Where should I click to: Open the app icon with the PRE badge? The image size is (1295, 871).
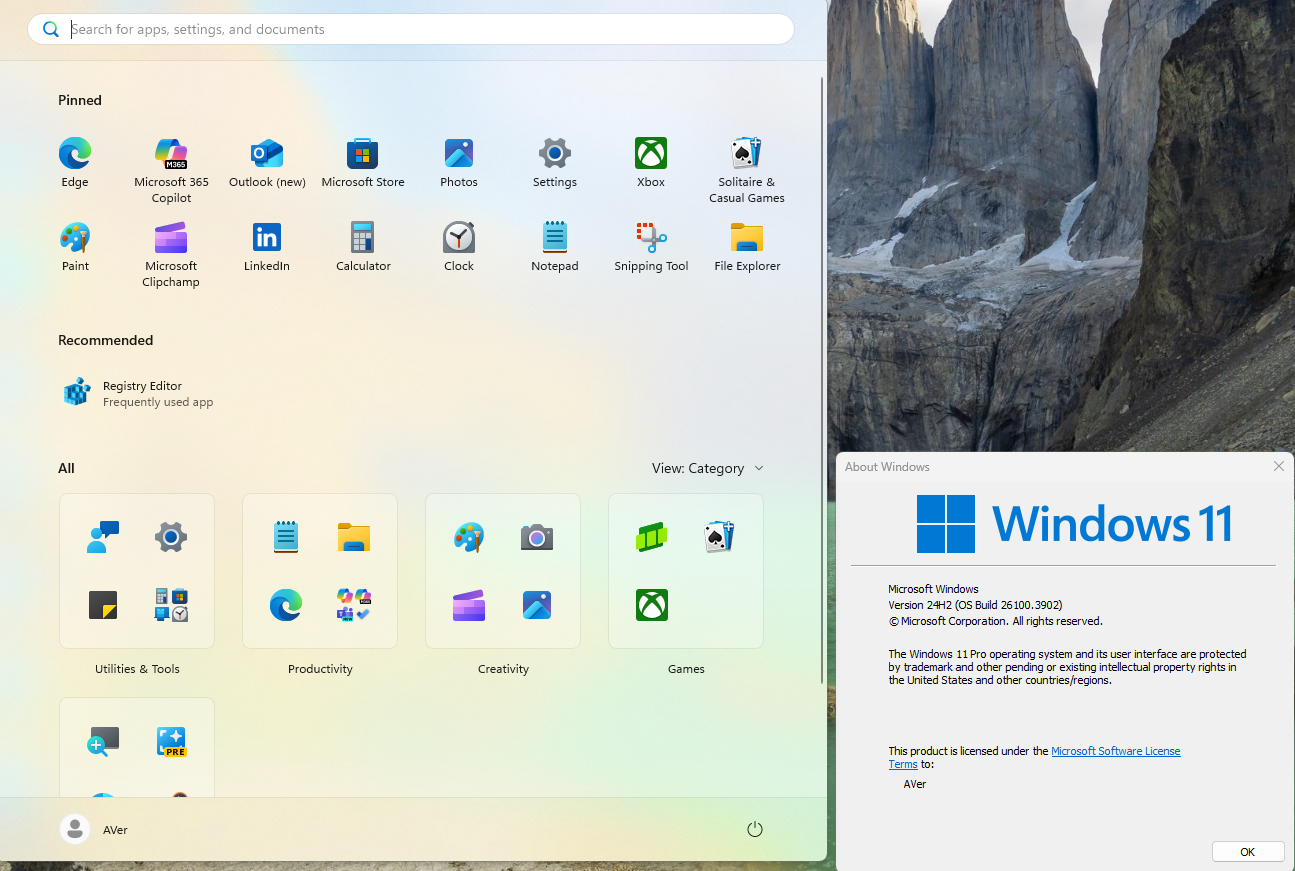pos(171,741)
